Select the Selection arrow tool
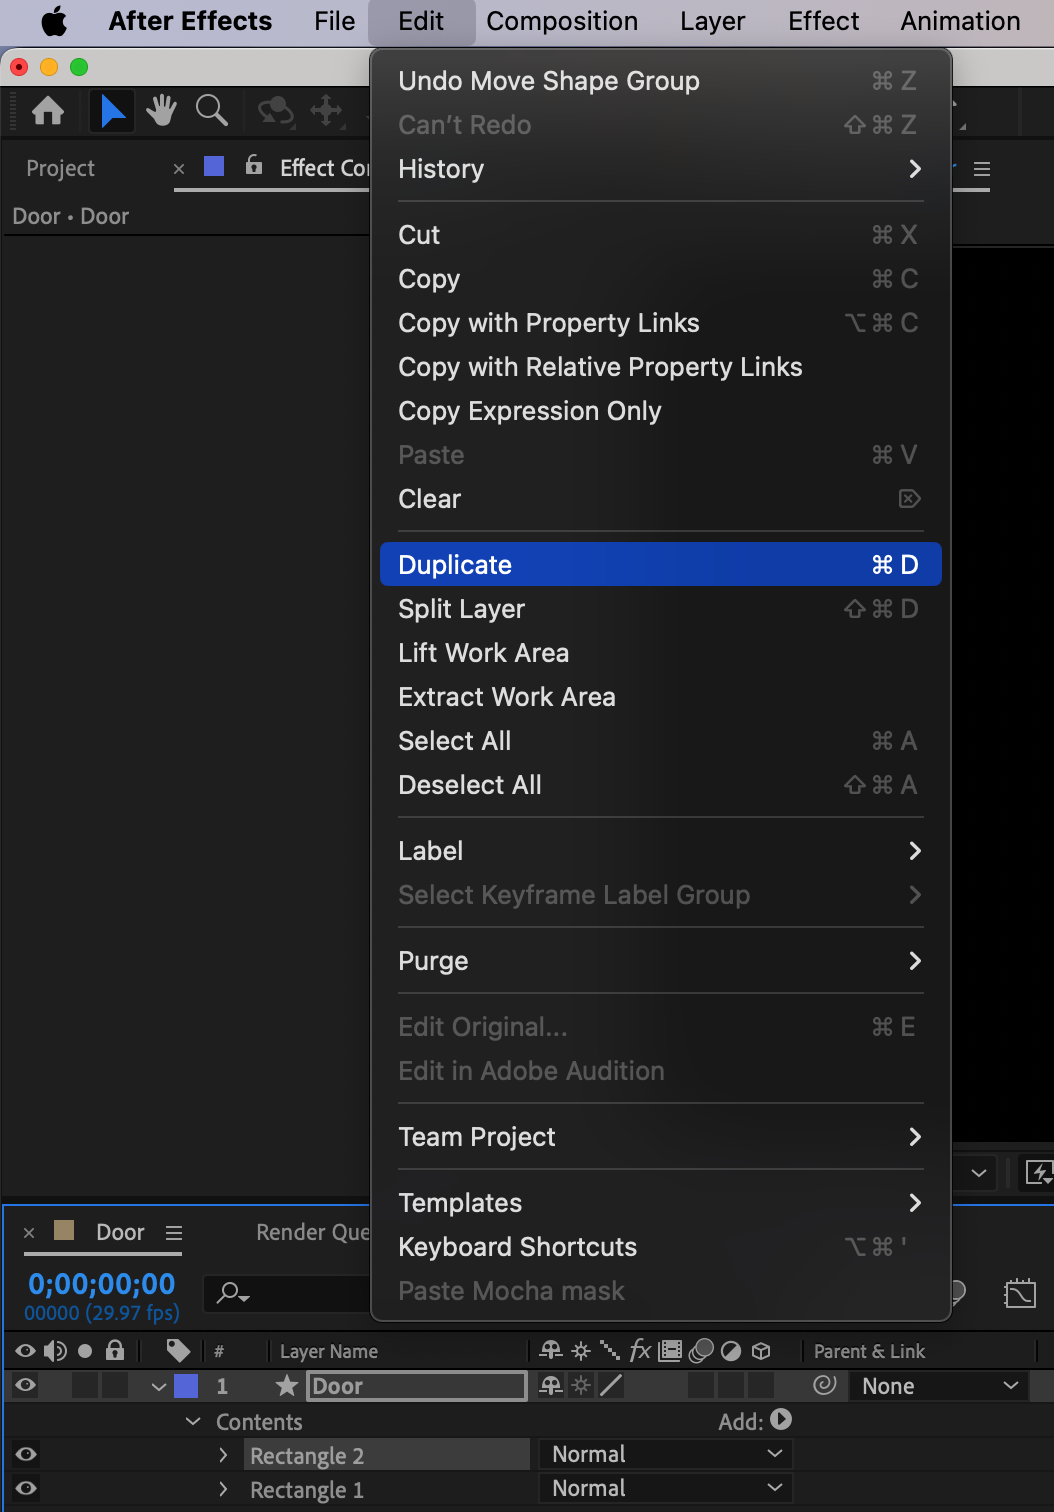 112,111
